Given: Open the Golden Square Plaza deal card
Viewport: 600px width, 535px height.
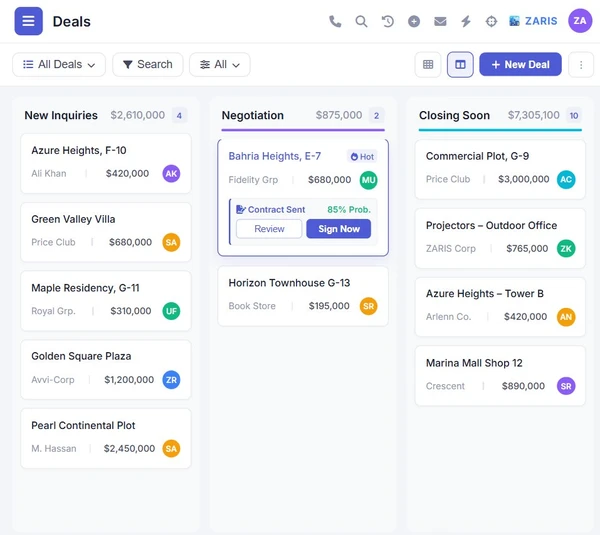Looking at the screenshot, I should (106, 370).
